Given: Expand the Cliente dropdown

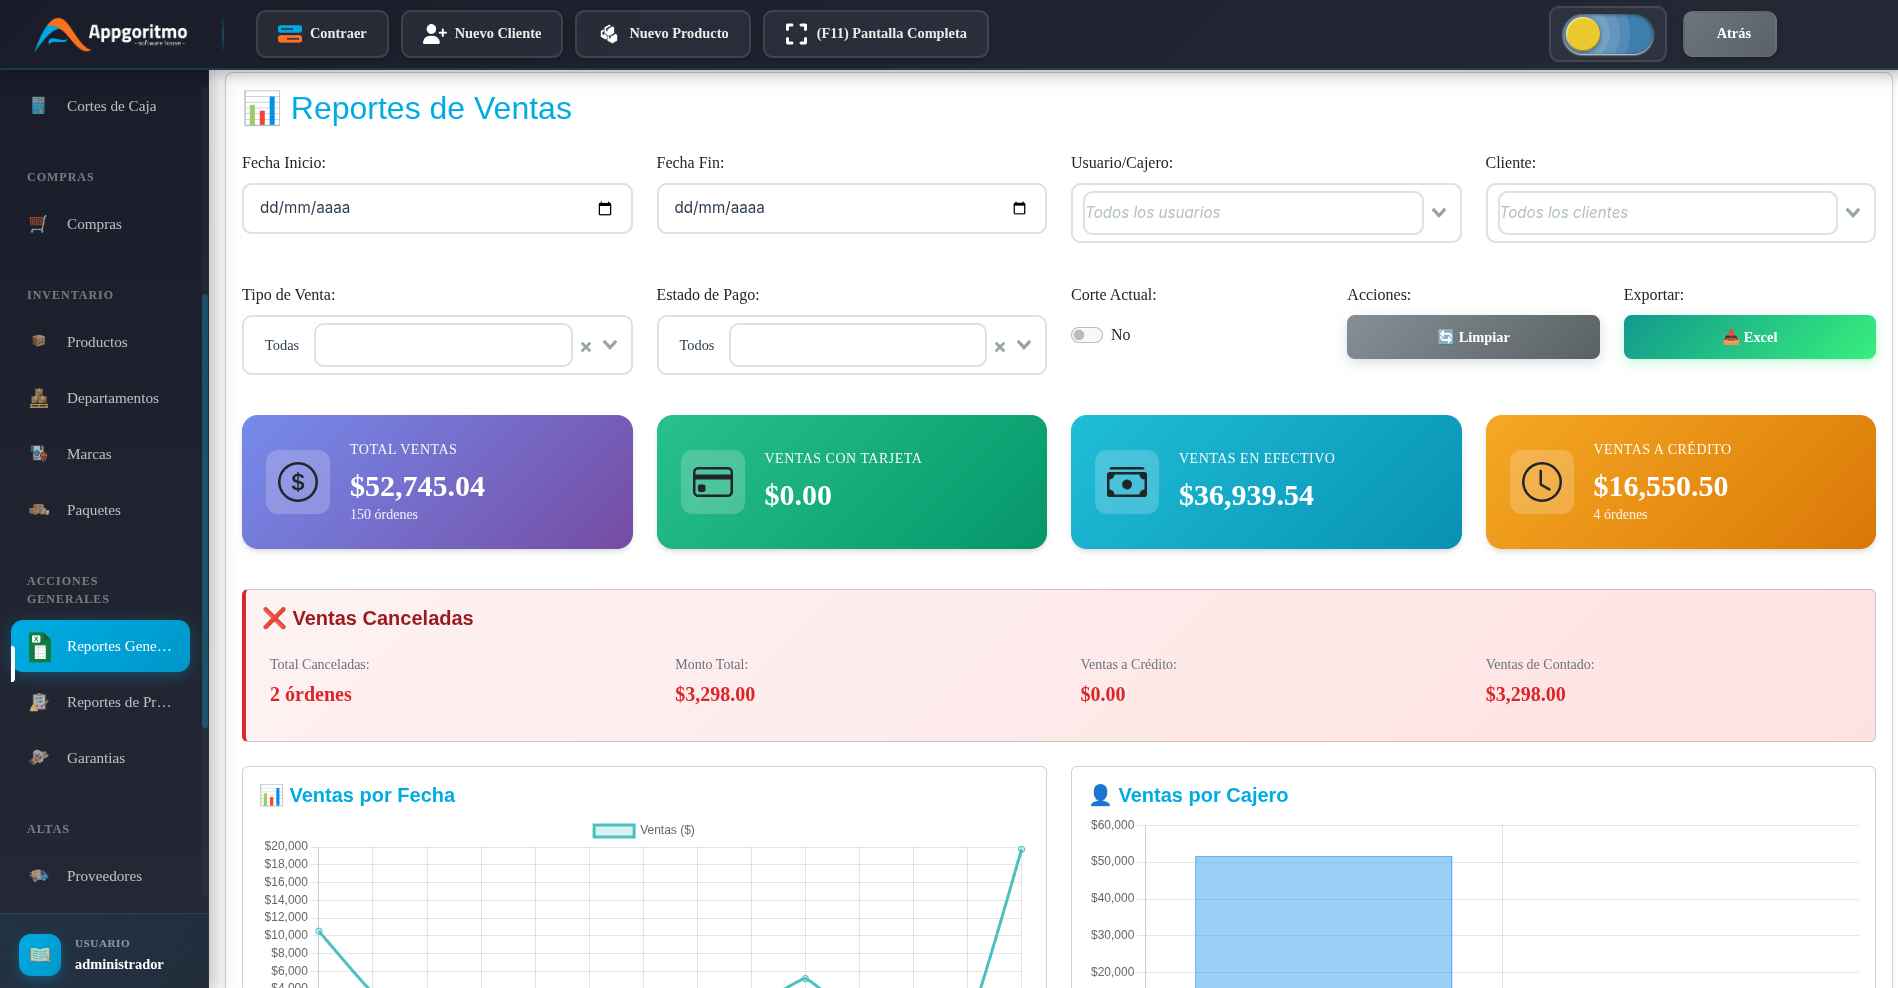Looking at the screenshot, I should tap(1853, 213).
